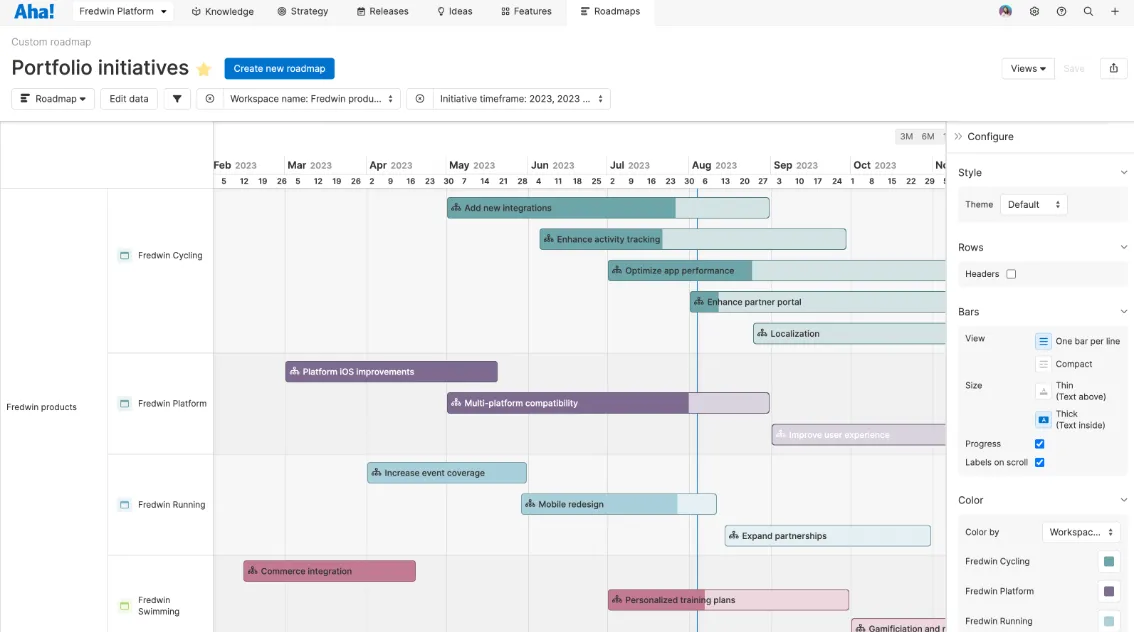Open the Views dropdown
This screenshot has height=632, width=1134.
point(1028,68)
